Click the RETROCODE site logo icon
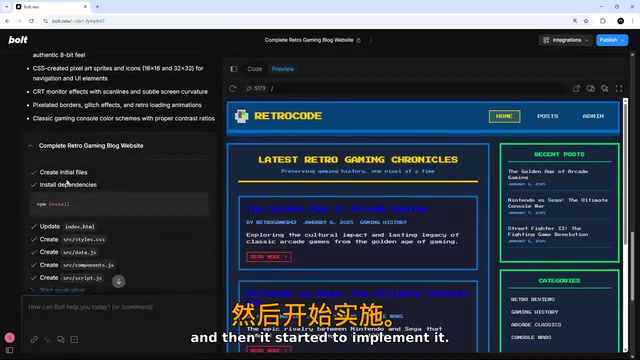The width and height of the screenshot is (640, 360). pyautogui.click(x=241, y=116)
